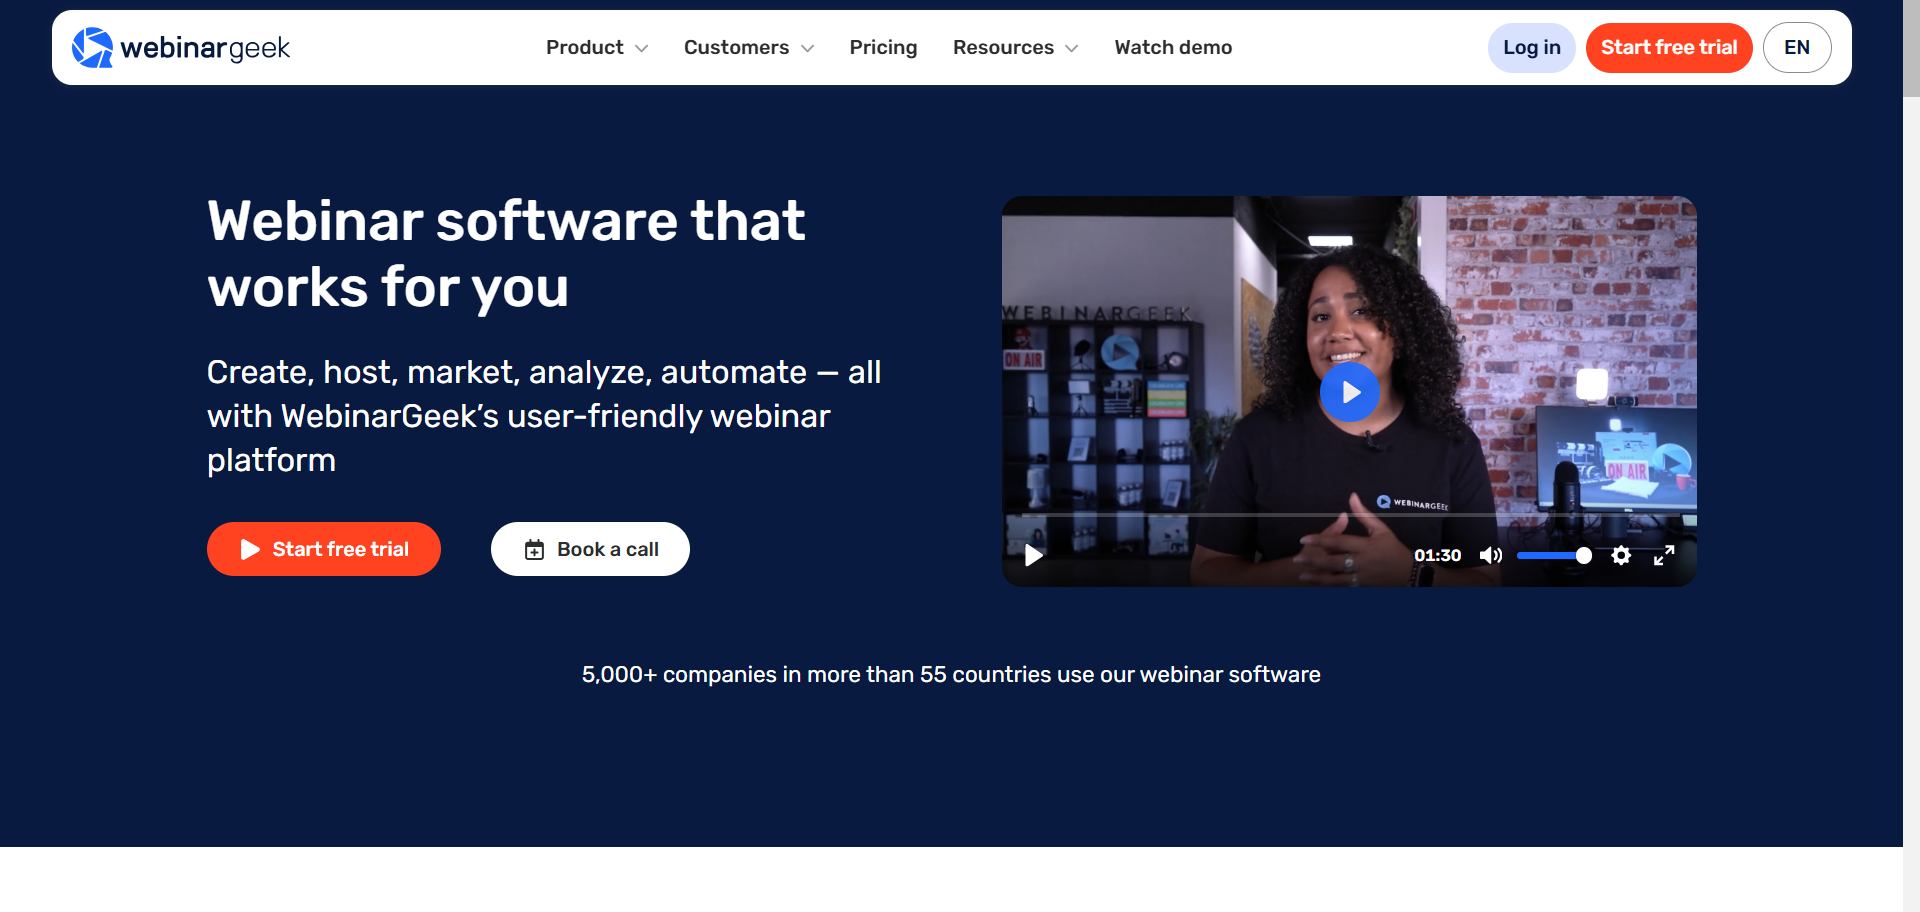Open the Watch demo link
1920x912 pixels.
[x=1173, y=48]
